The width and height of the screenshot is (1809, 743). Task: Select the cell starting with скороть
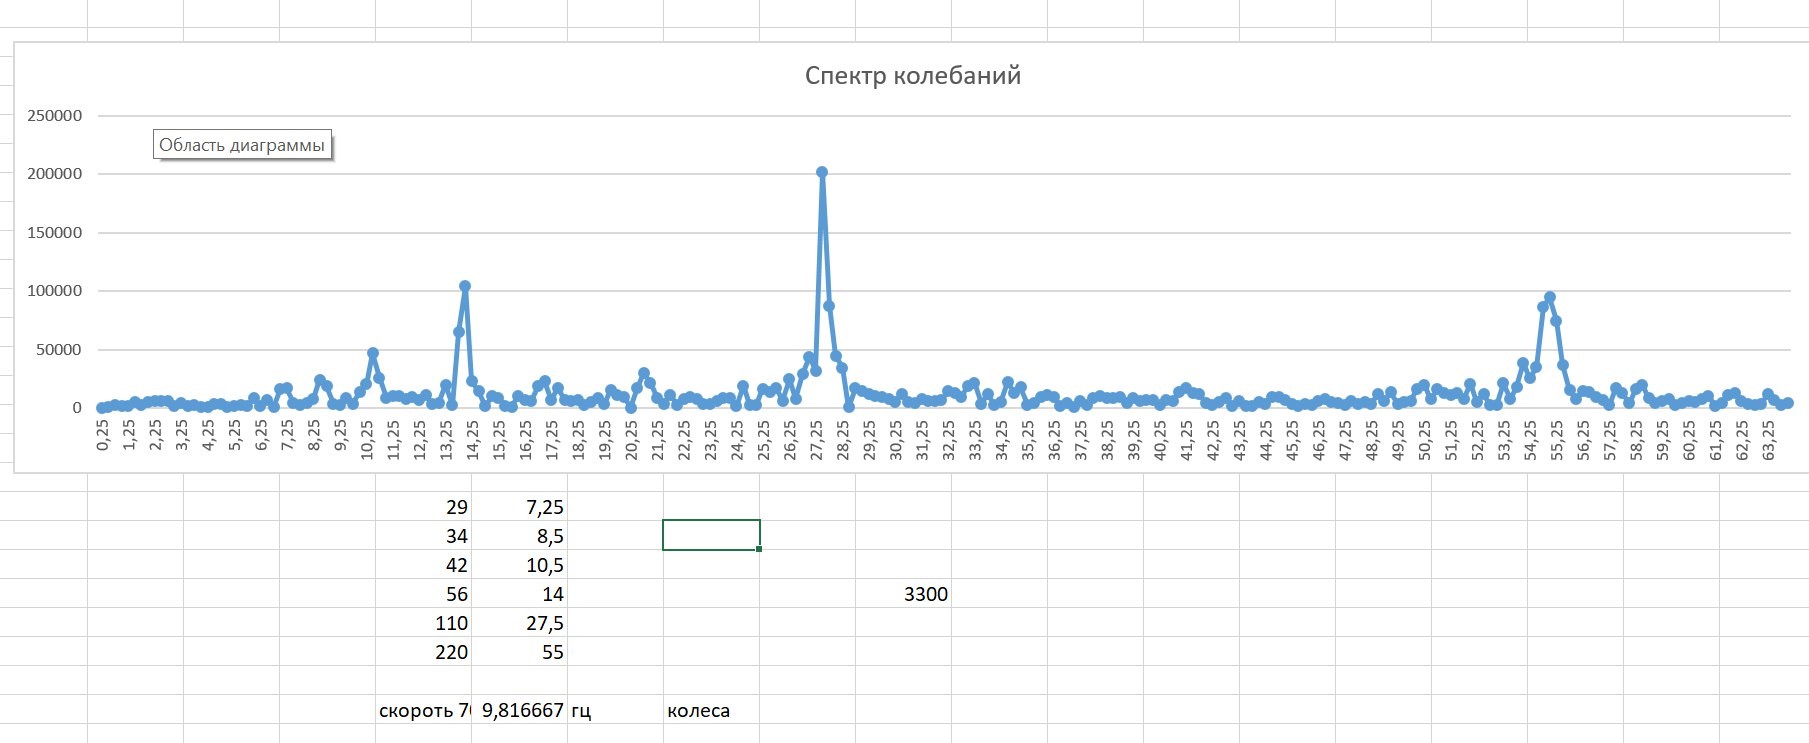click(x=423, y=710)
